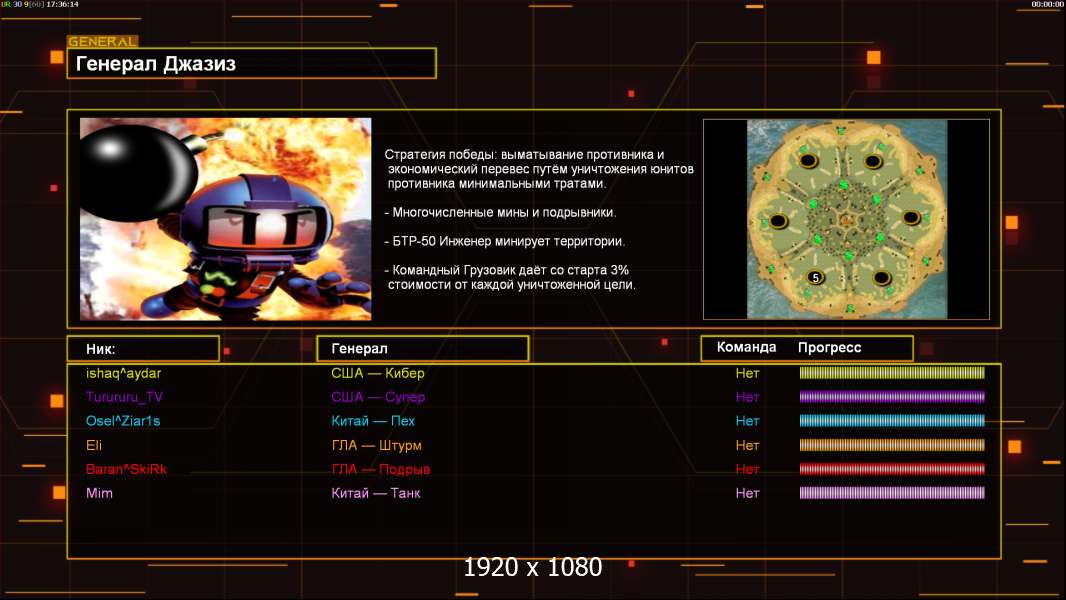
Task: Select the Генерал Джазиз title field
Action: pyautogui.click(x=252, y=63)
